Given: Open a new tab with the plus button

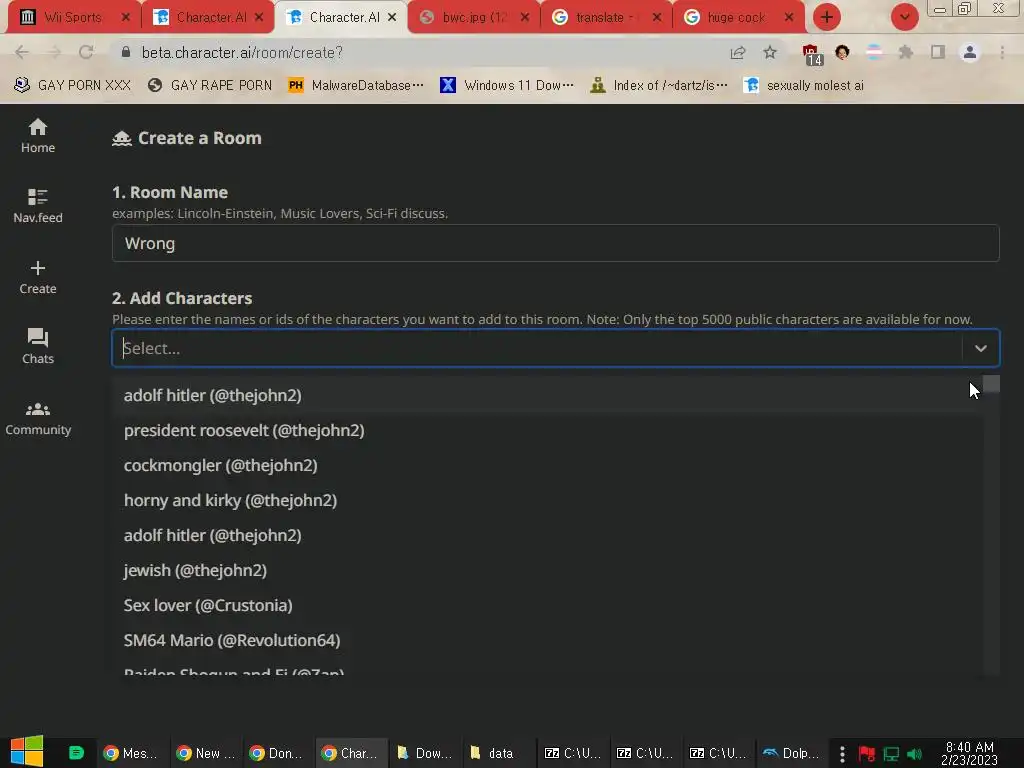Looking at the screenshot, I should [827, 17].
